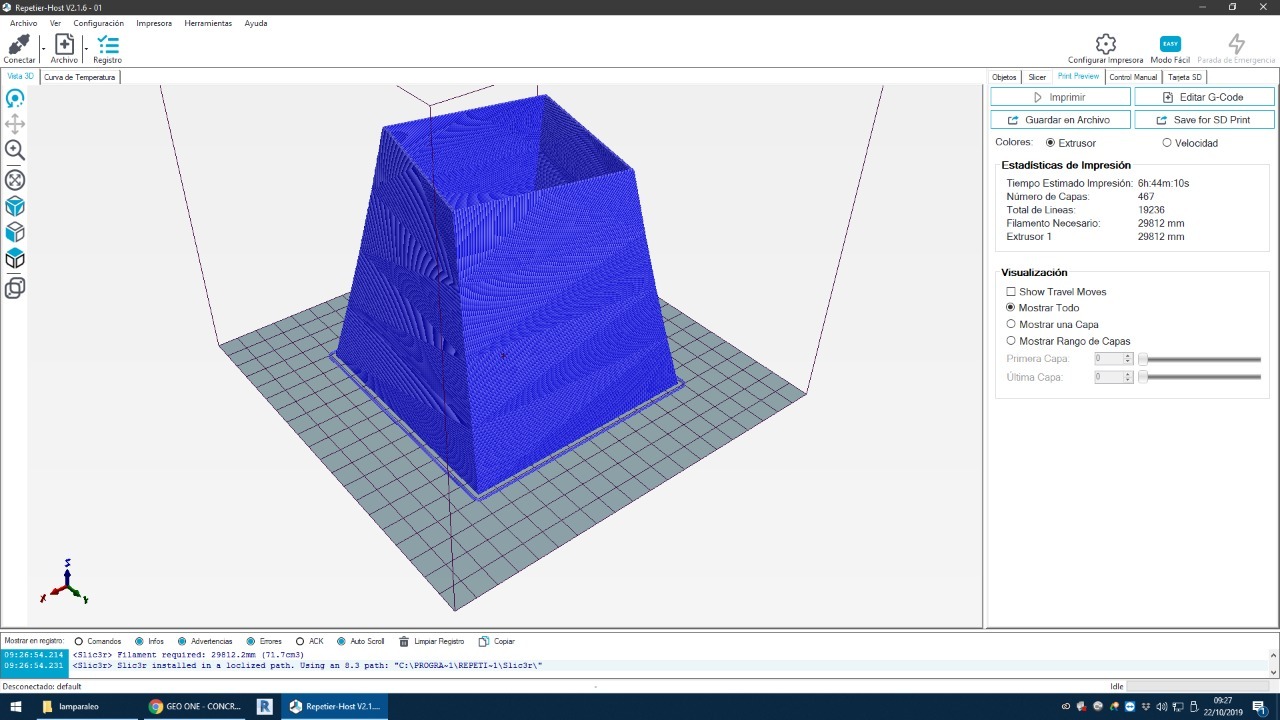This screenshot has width=1280, height=720.
Task: Toggle Infos log filter
Action: pyautogui.click(x=139, y=641)
